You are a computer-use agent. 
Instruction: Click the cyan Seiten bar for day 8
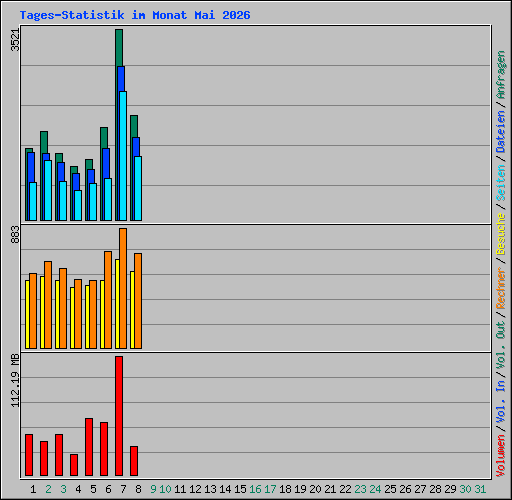138,188
